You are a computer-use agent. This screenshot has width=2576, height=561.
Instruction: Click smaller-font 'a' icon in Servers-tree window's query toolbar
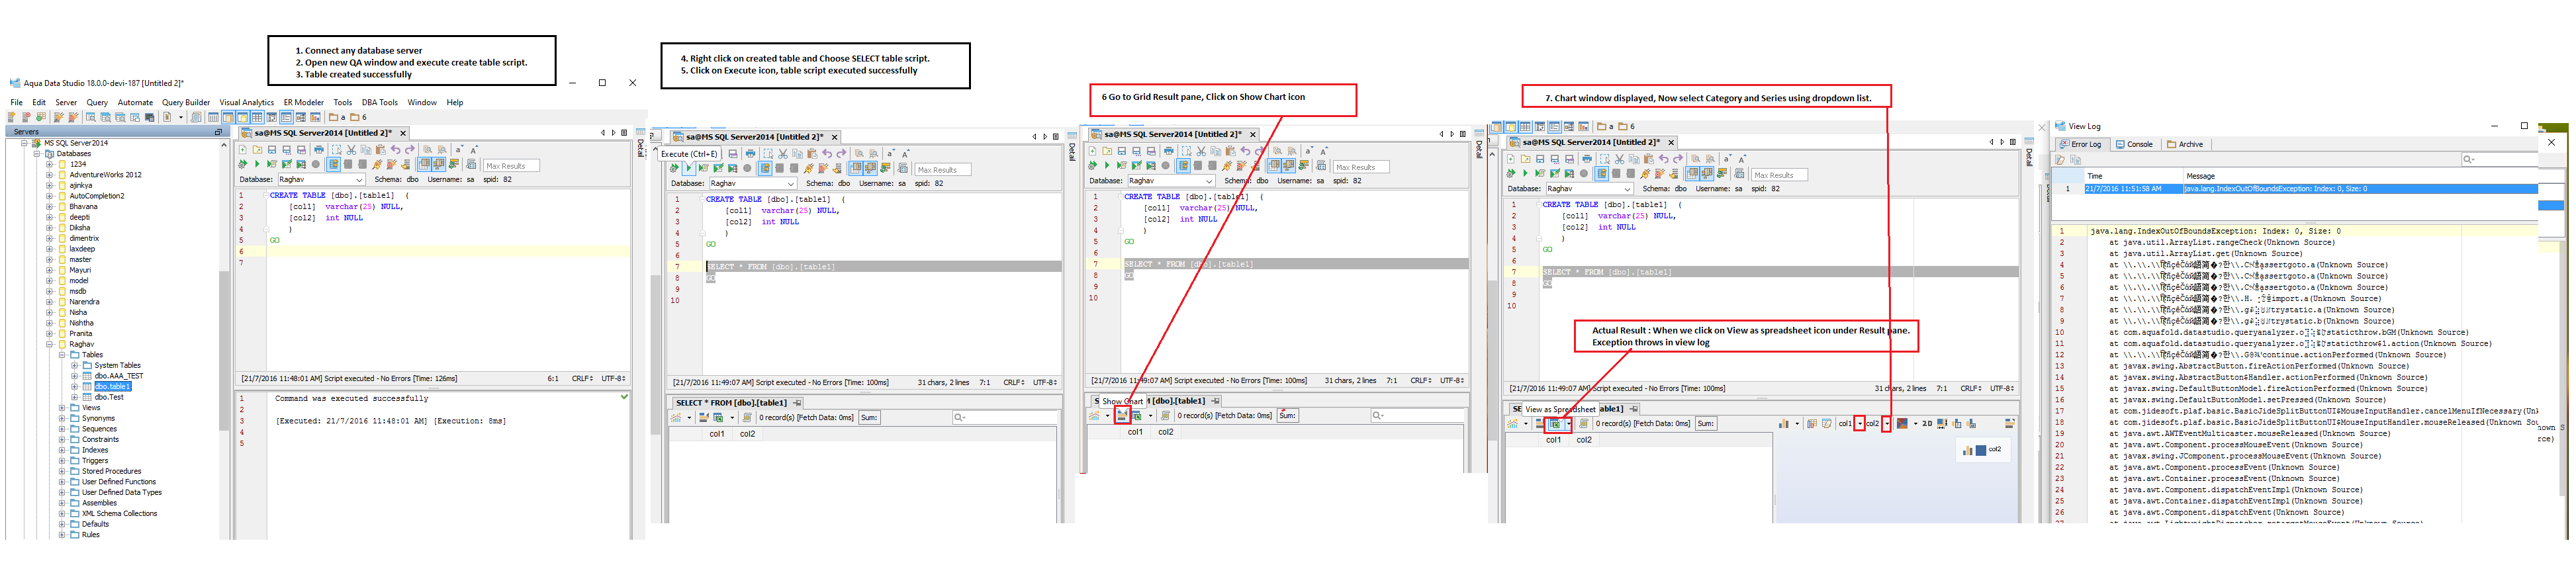point(459,150)
